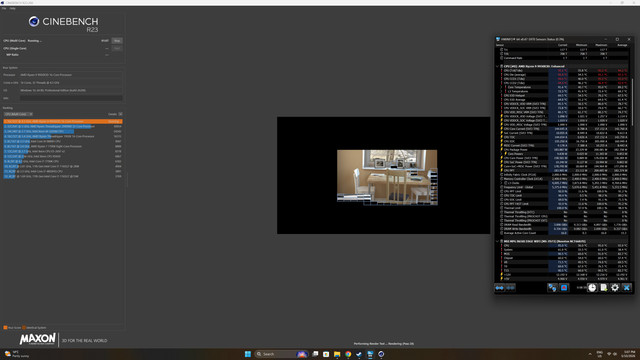Select the Threadripper 2990WX ranking row
The width and height of the screenshot is (640, 360).
pyautogui.click(x=63, y=127)
